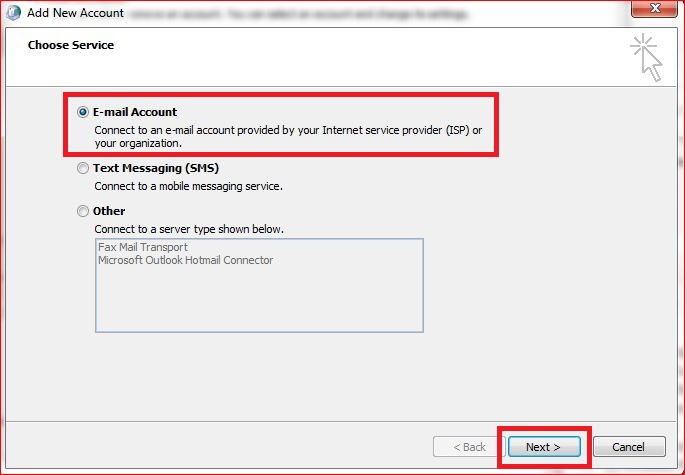Select Fax Mail Transport in server list

coord(143,247)
